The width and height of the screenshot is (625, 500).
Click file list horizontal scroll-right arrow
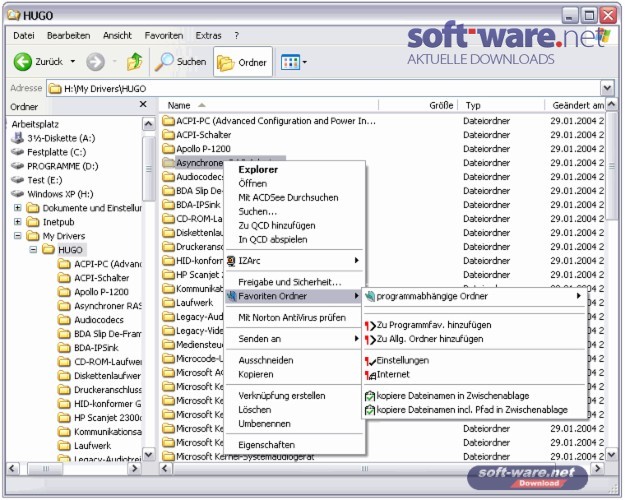pos(597,469)
